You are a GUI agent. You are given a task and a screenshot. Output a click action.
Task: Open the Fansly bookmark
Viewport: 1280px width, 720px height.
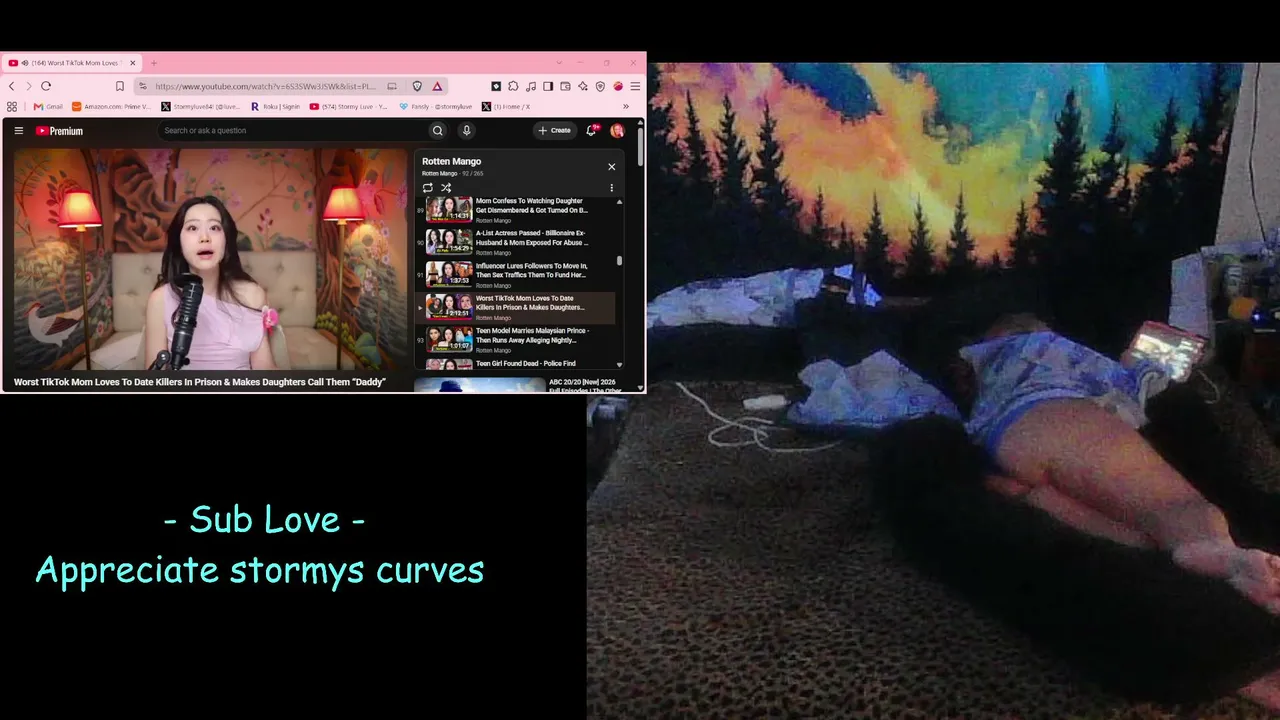pyautogui.click(x=436, y=106)
